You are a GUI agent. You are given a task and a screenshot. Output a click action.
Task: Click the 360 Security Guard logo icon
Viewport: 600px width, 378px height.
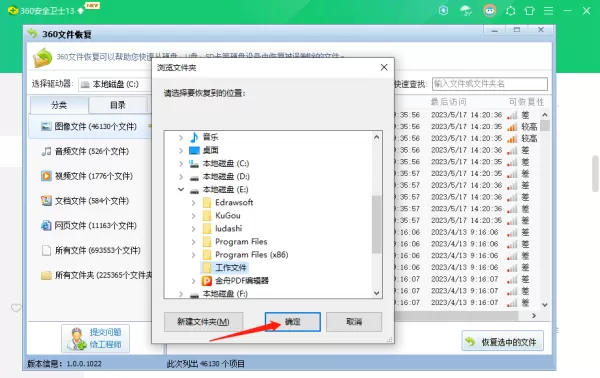[x=13, y=10]
